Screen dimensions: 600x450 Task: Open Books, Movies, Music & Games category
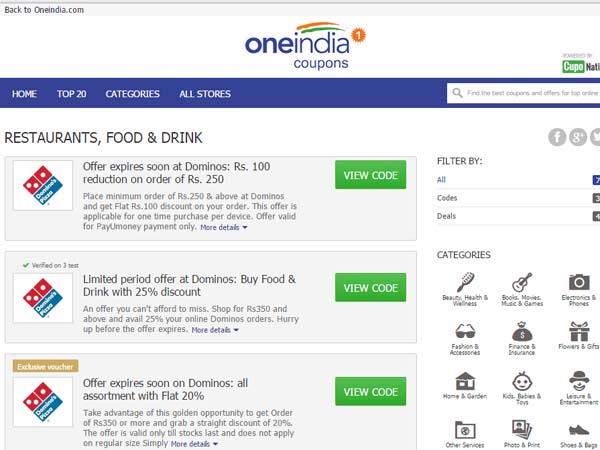pyautogui.click(x=521, y=282)
